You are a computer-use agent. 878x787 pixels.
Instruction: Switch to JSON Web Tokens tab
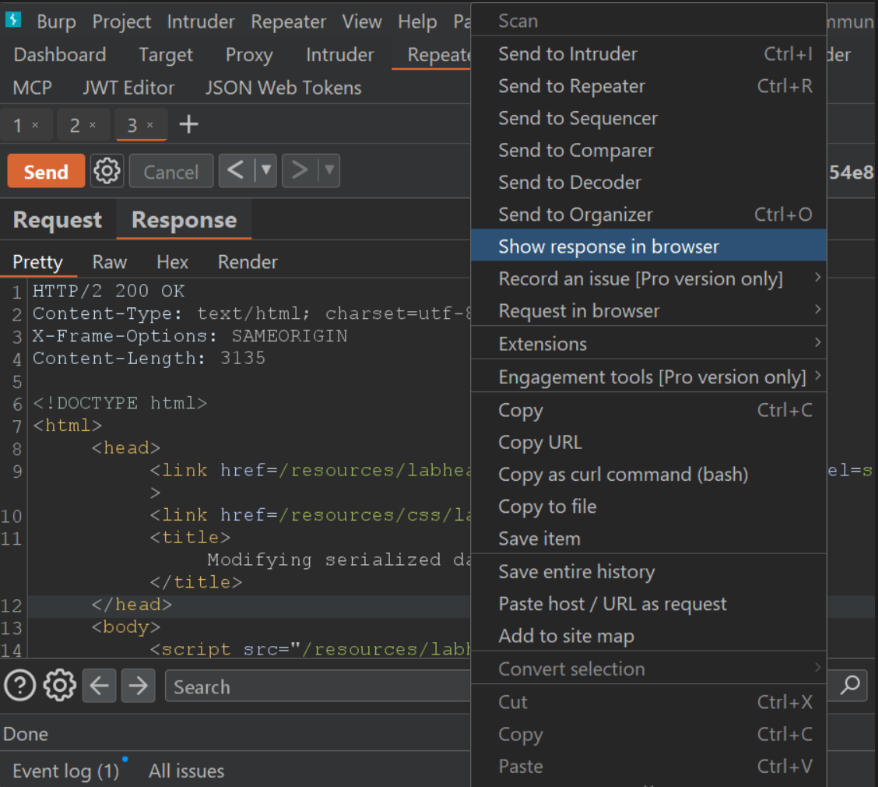(283, 88)
